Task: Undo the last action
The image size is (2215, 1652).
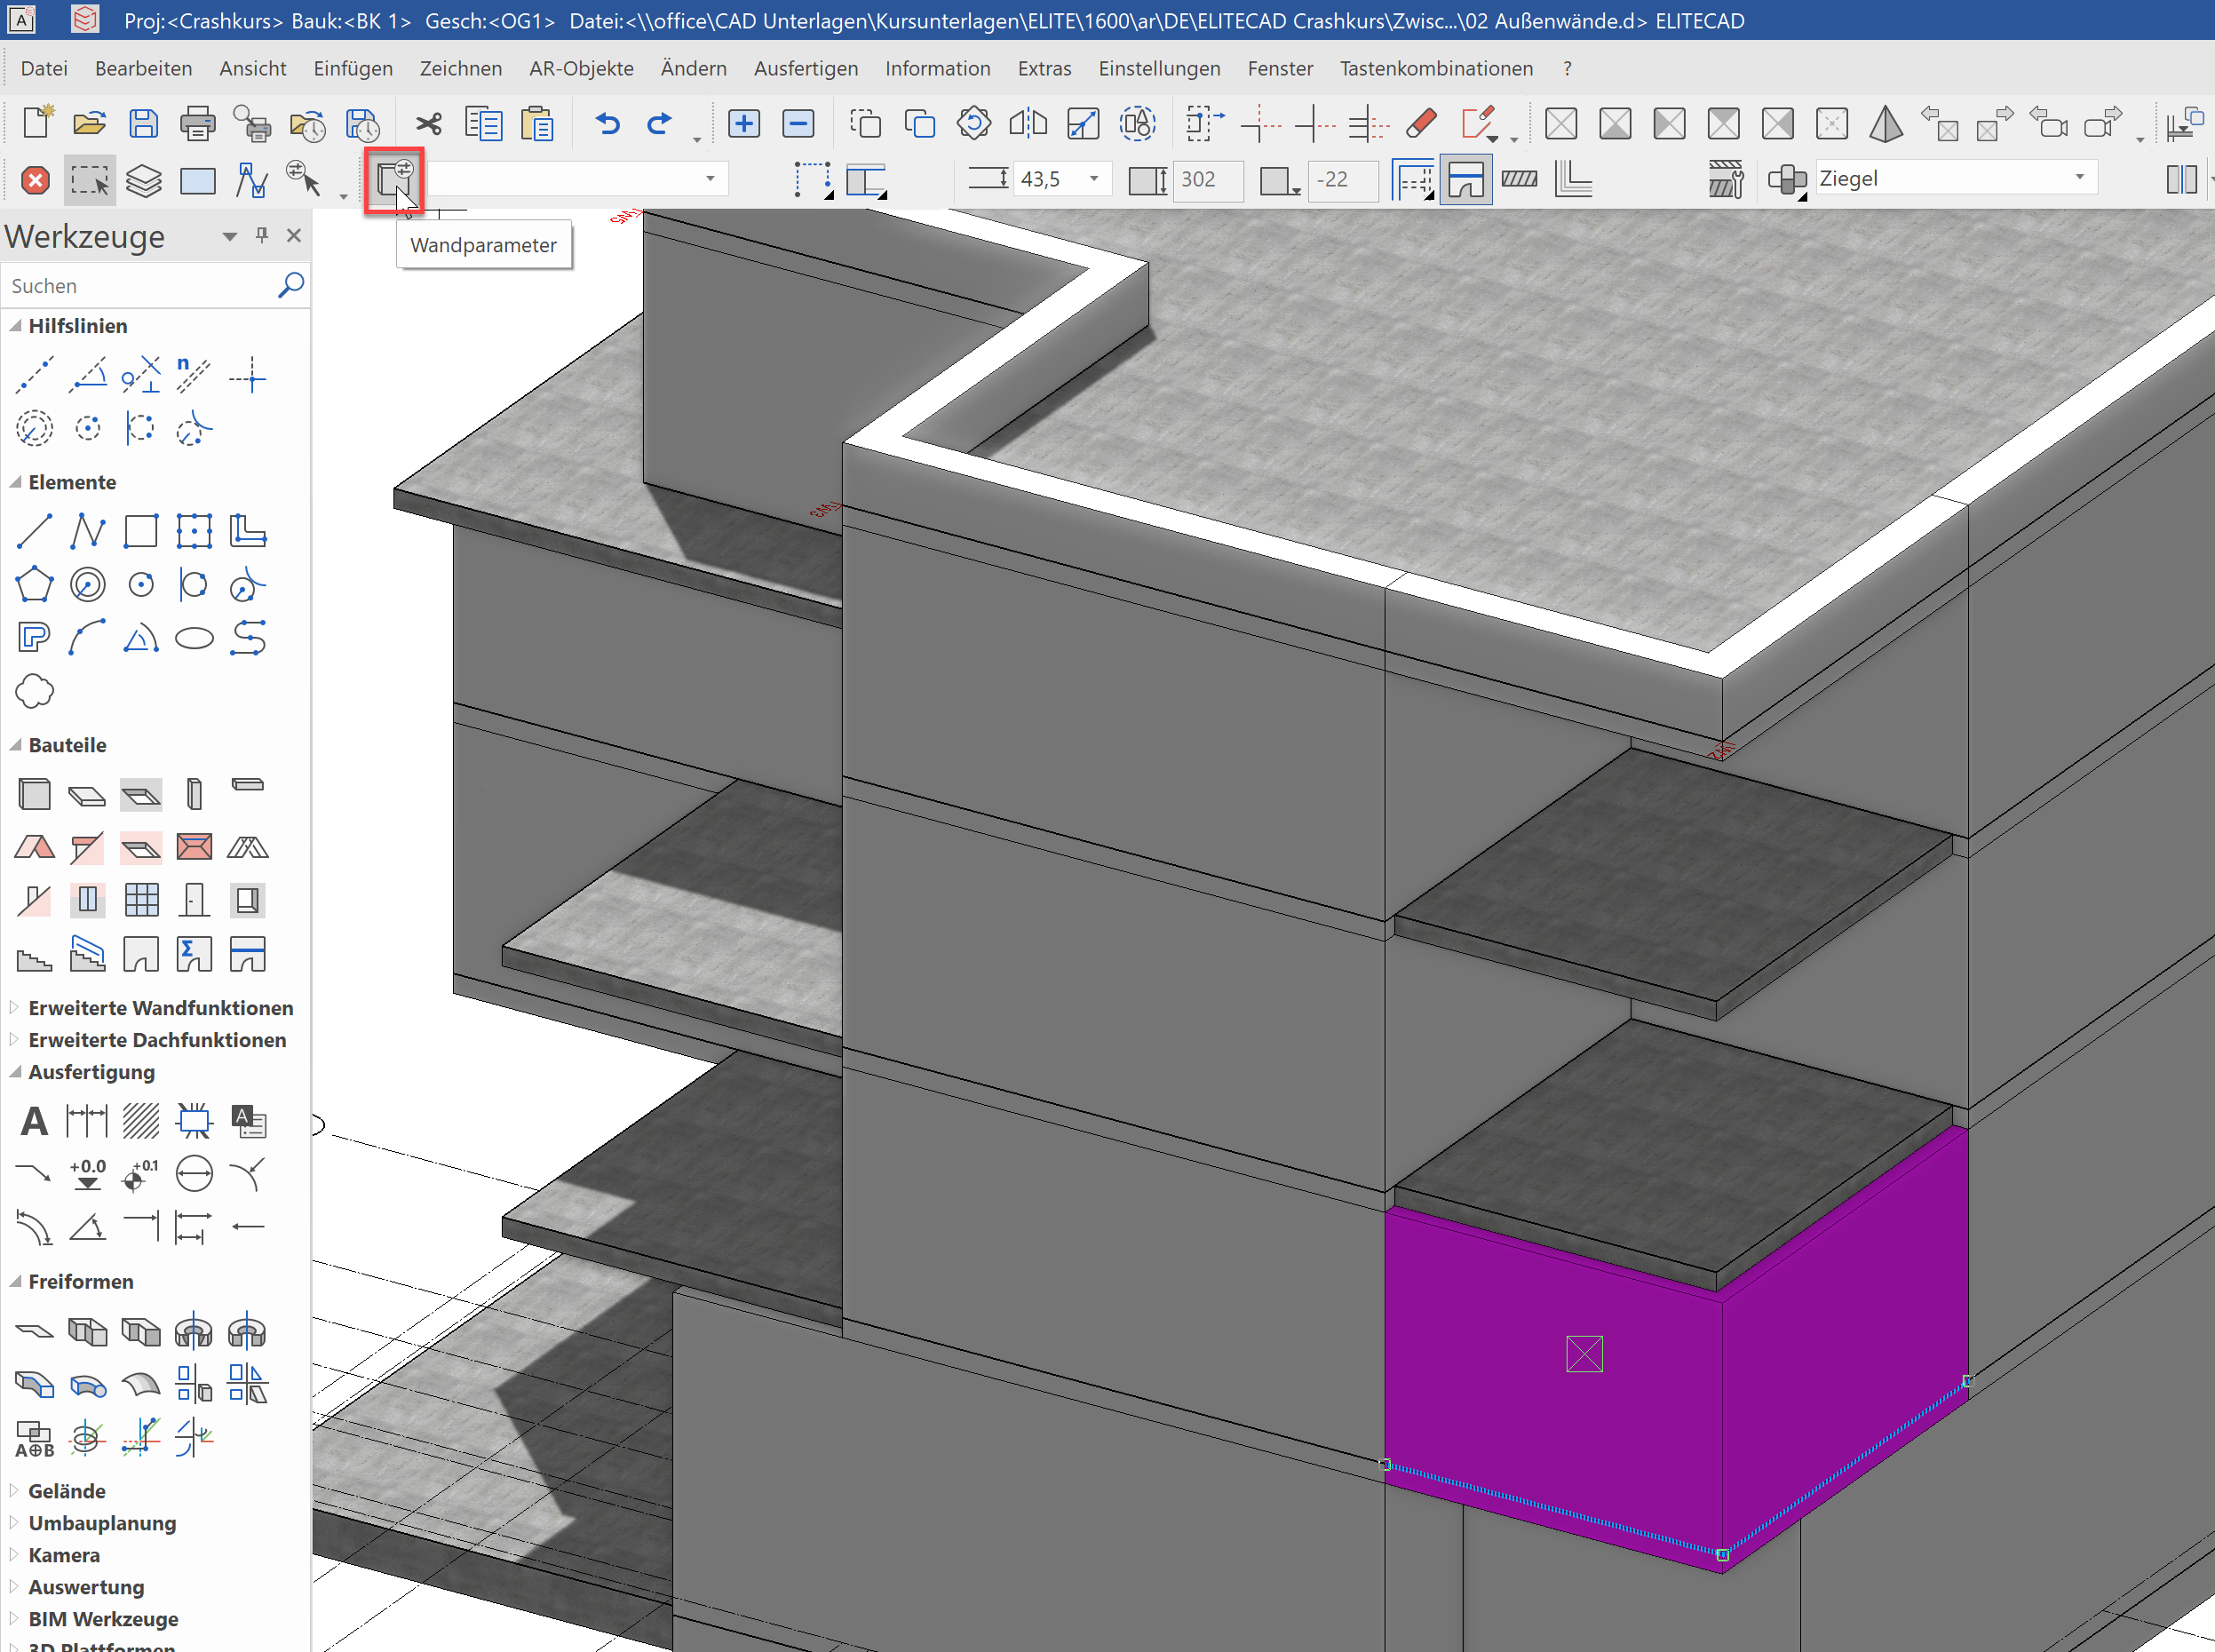Action: [607, 124]
